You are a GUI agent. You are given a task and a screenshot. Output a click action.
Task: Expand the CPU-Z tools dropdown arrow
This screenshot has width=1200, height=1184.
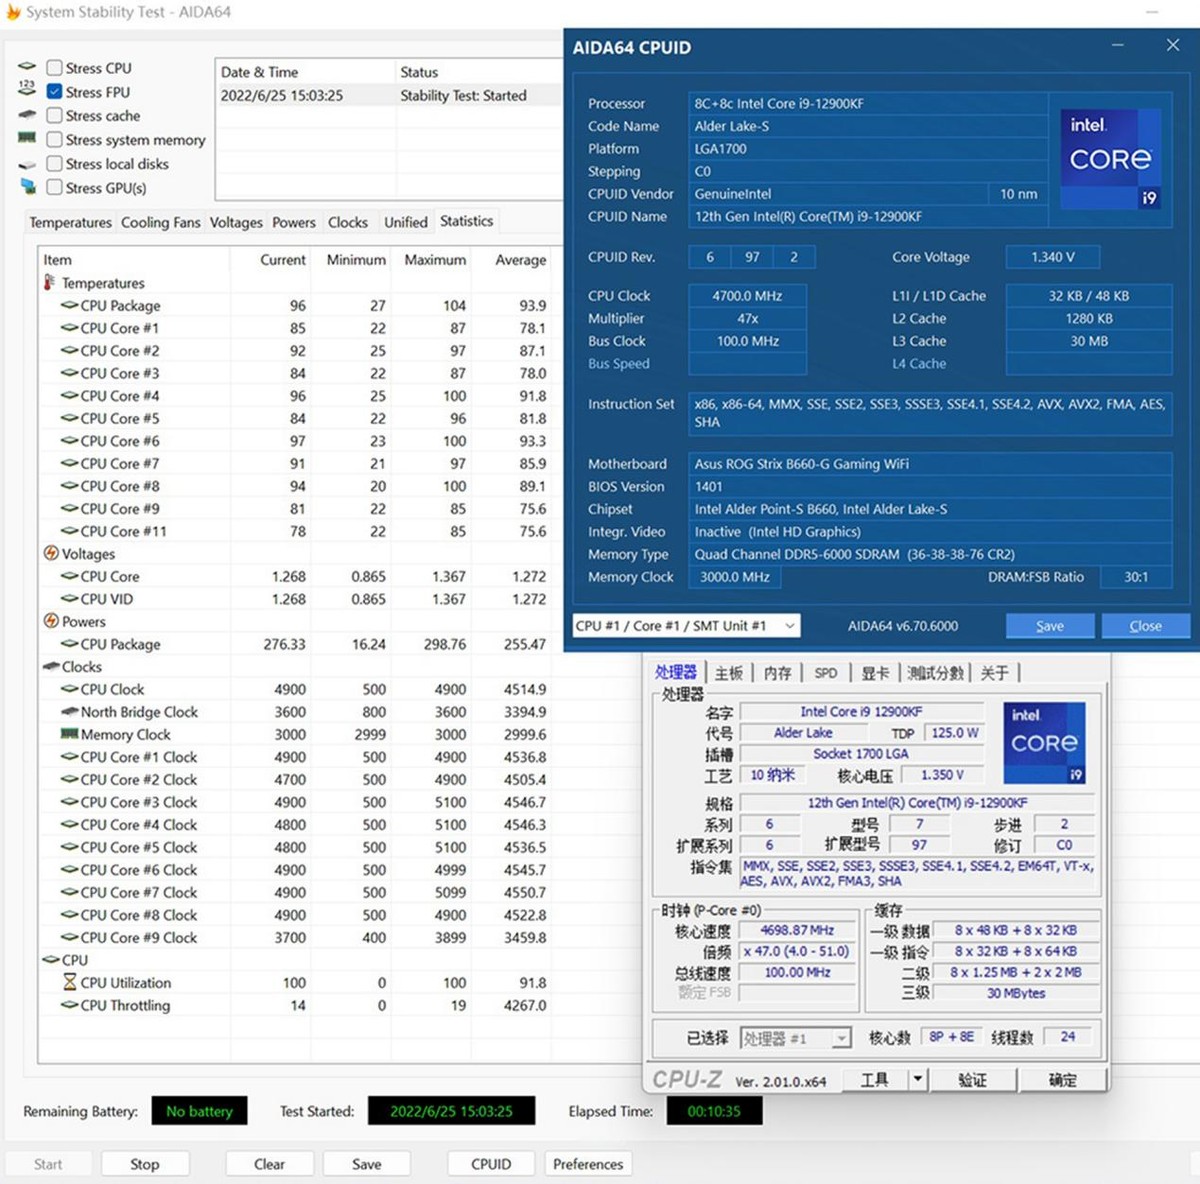pos(917,1080)
